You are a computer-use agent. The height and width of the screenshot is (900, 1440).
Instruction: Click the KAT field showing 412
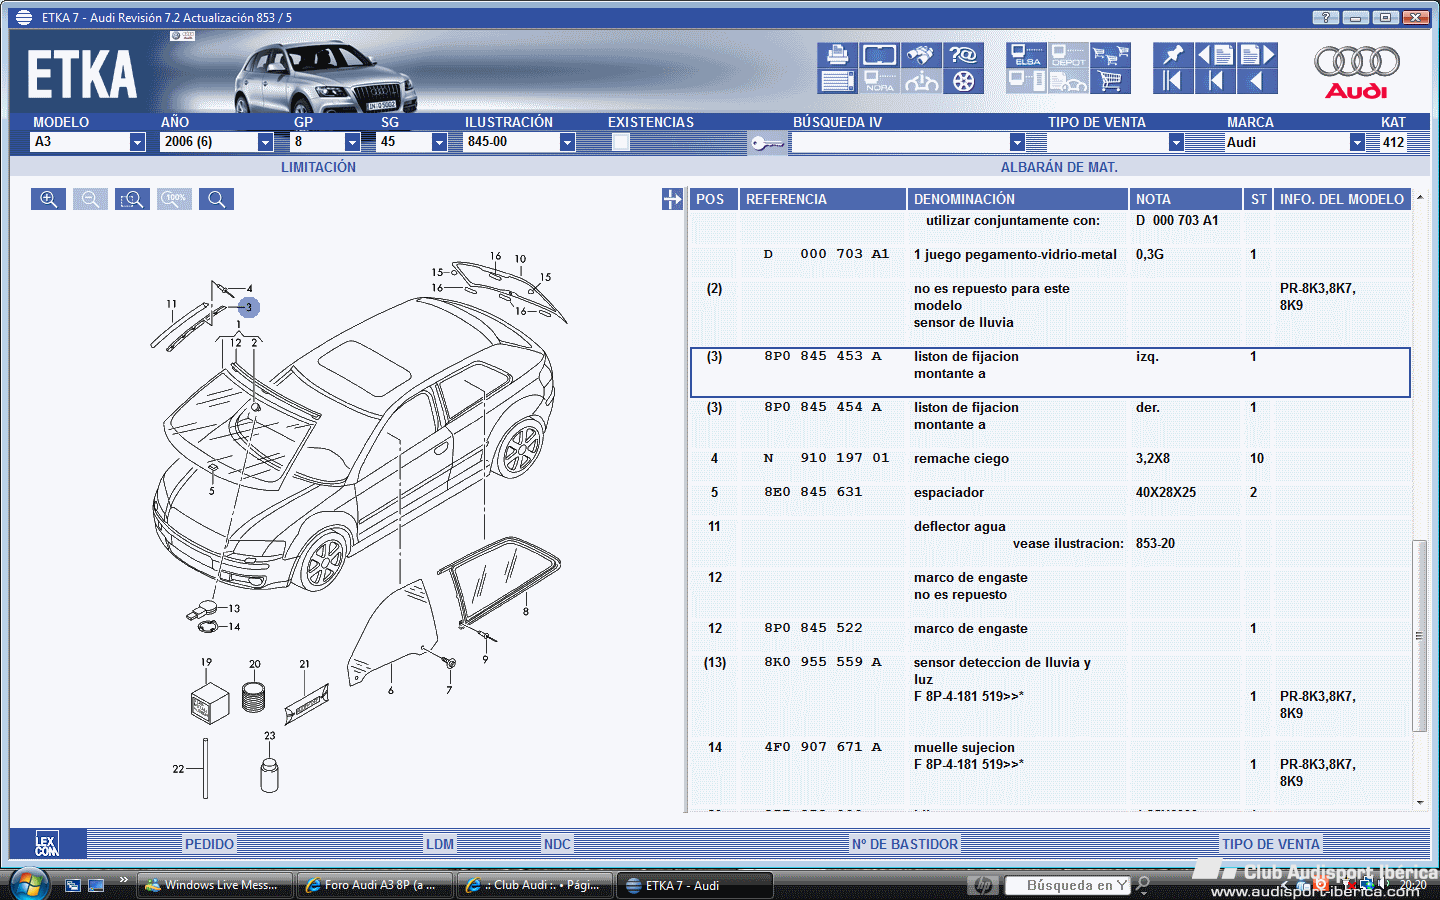pos(1394,142)
